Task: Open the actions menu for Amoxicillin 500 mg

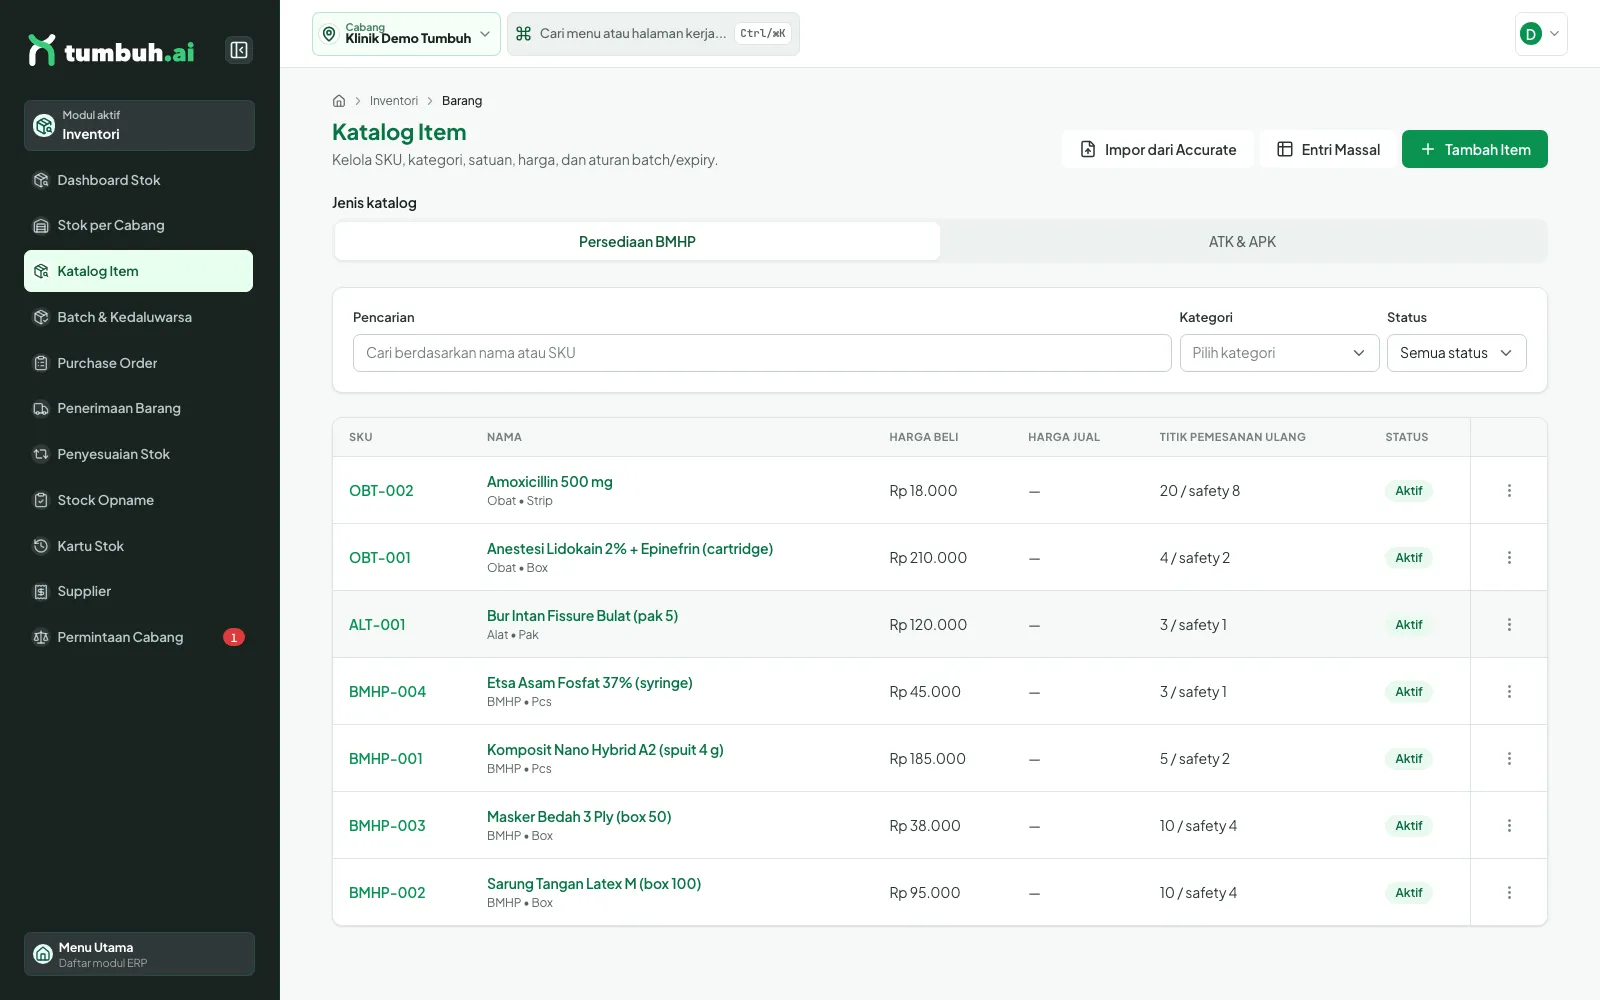Action: click(x=1509, y=491)
